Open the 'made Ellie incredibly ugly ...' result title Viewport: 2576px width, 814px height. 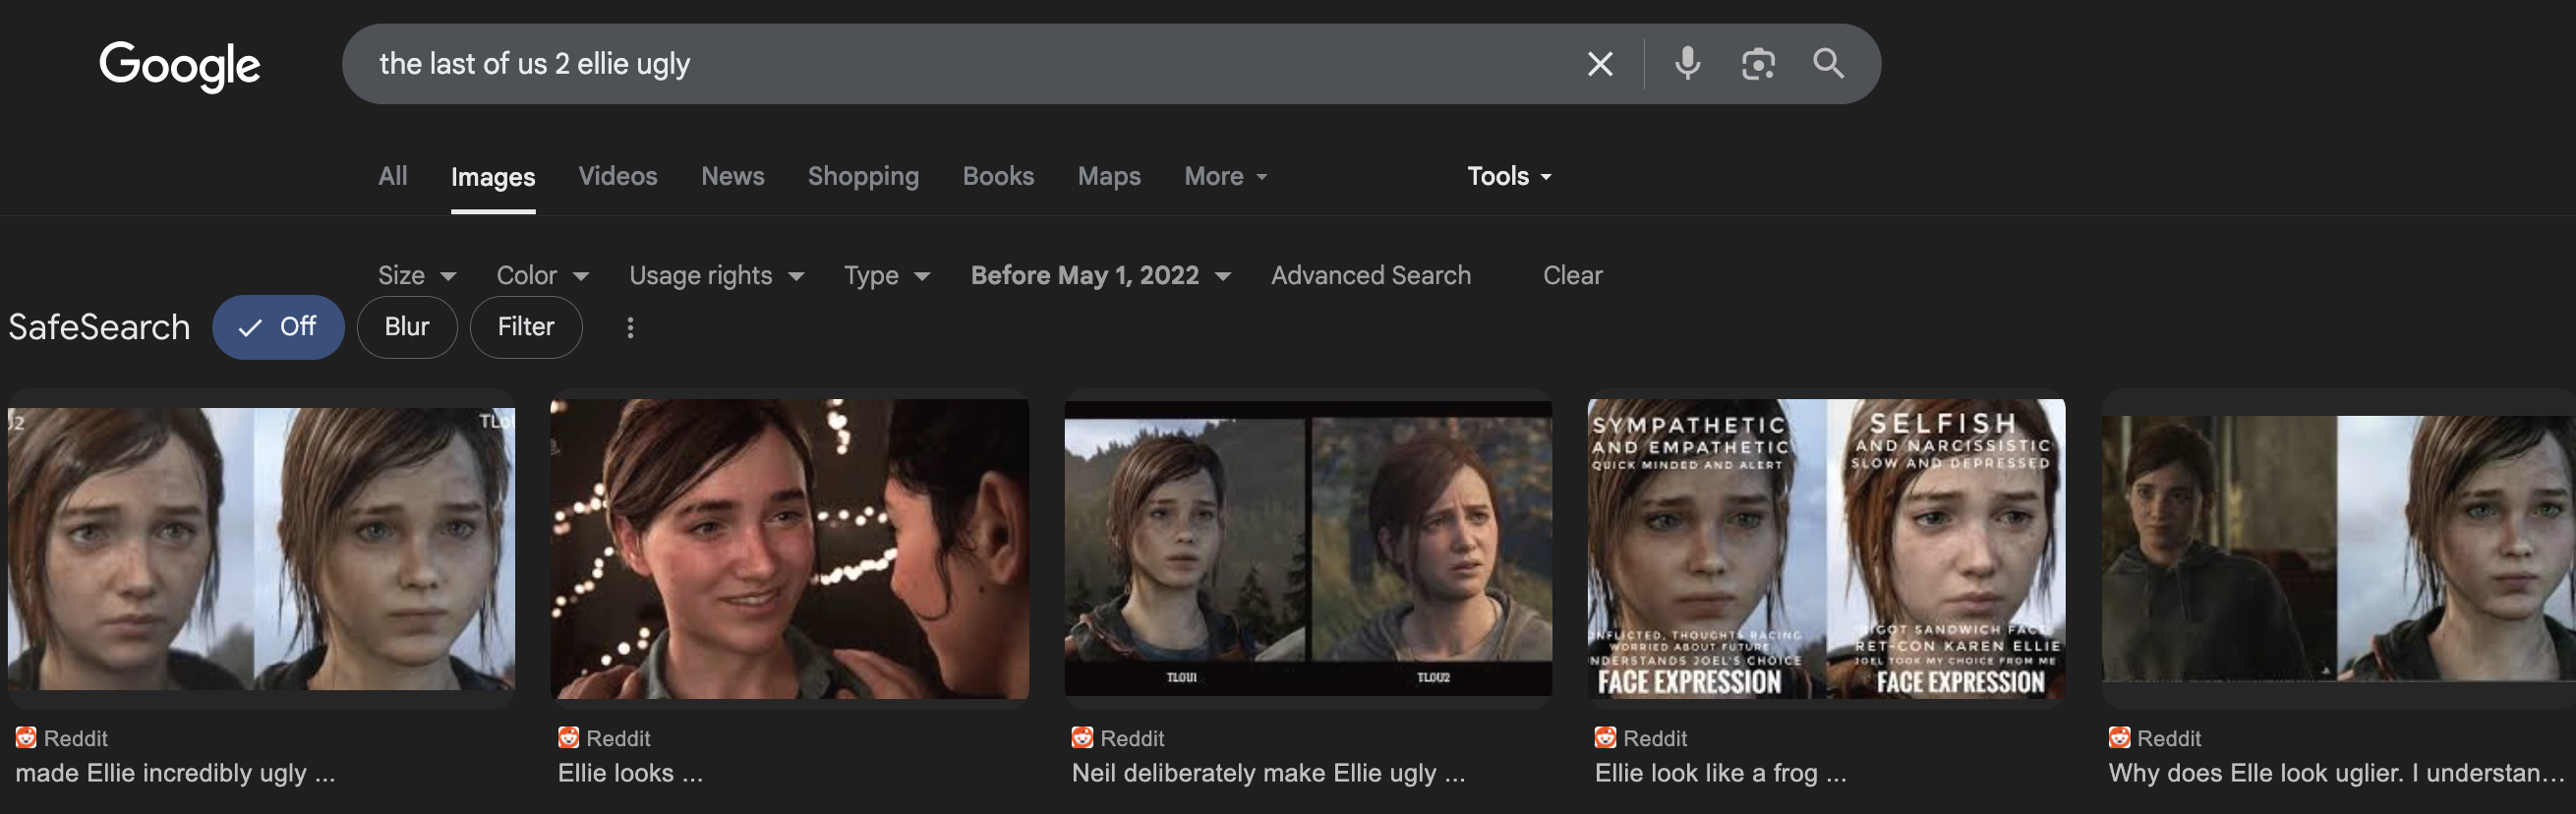tap(175, 773)
